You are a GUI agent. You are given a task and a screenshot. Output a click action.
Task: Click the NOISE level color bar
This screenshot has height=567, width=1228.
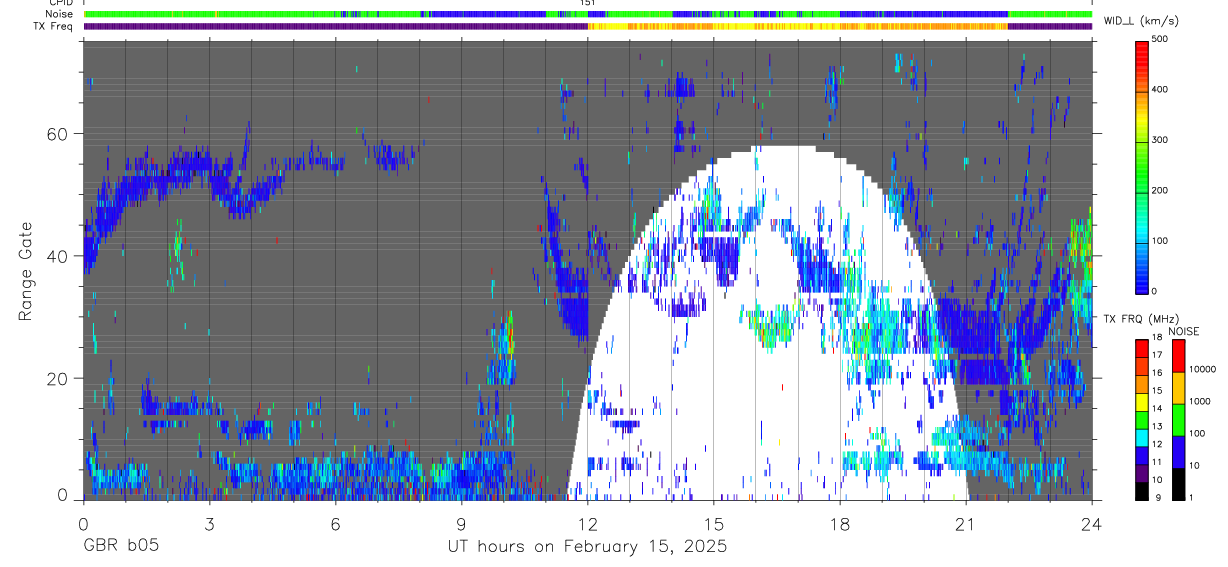pos(1178,418)
